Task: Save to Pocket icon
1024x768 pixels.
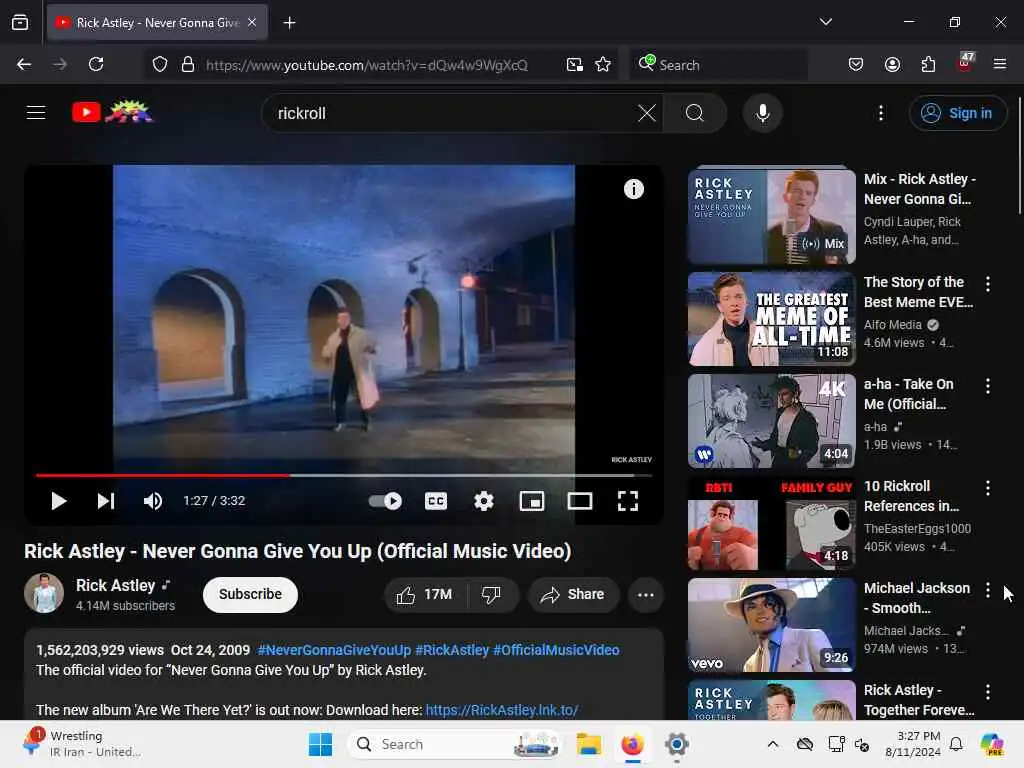Action: [856, 64]
